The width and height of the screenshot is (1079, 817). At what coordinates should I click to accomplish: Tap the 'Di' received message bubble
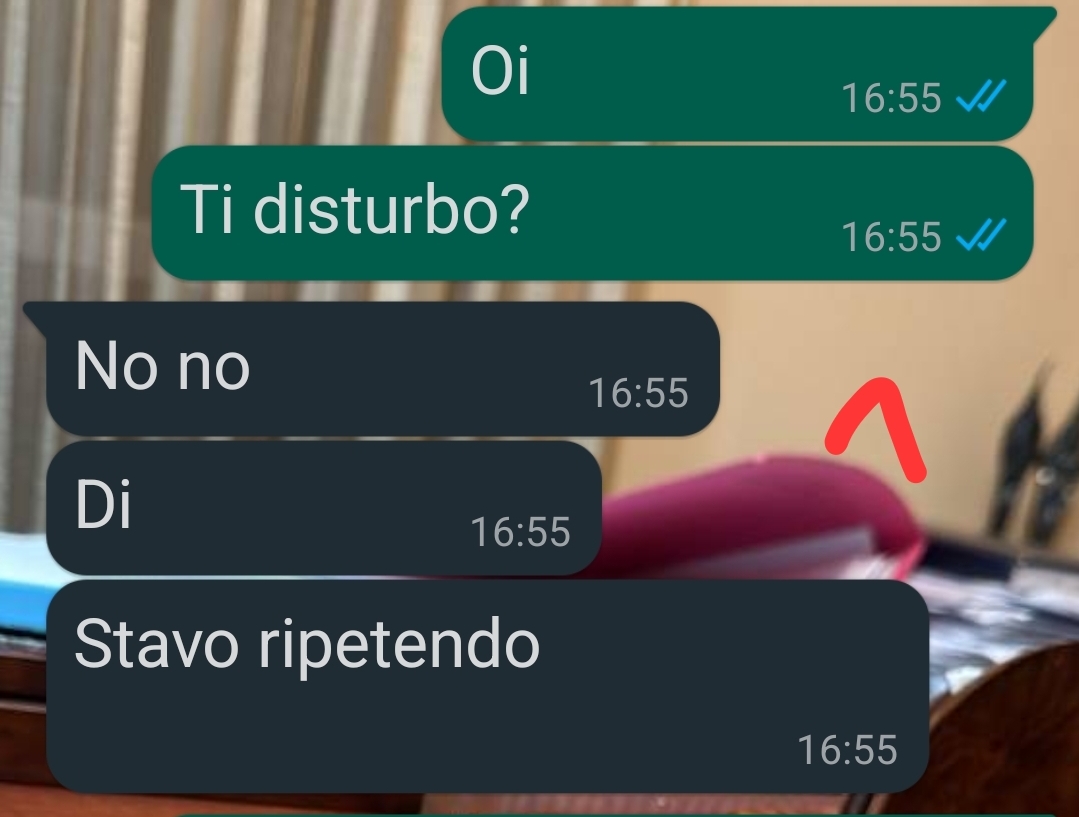click(x=324, y=508)
